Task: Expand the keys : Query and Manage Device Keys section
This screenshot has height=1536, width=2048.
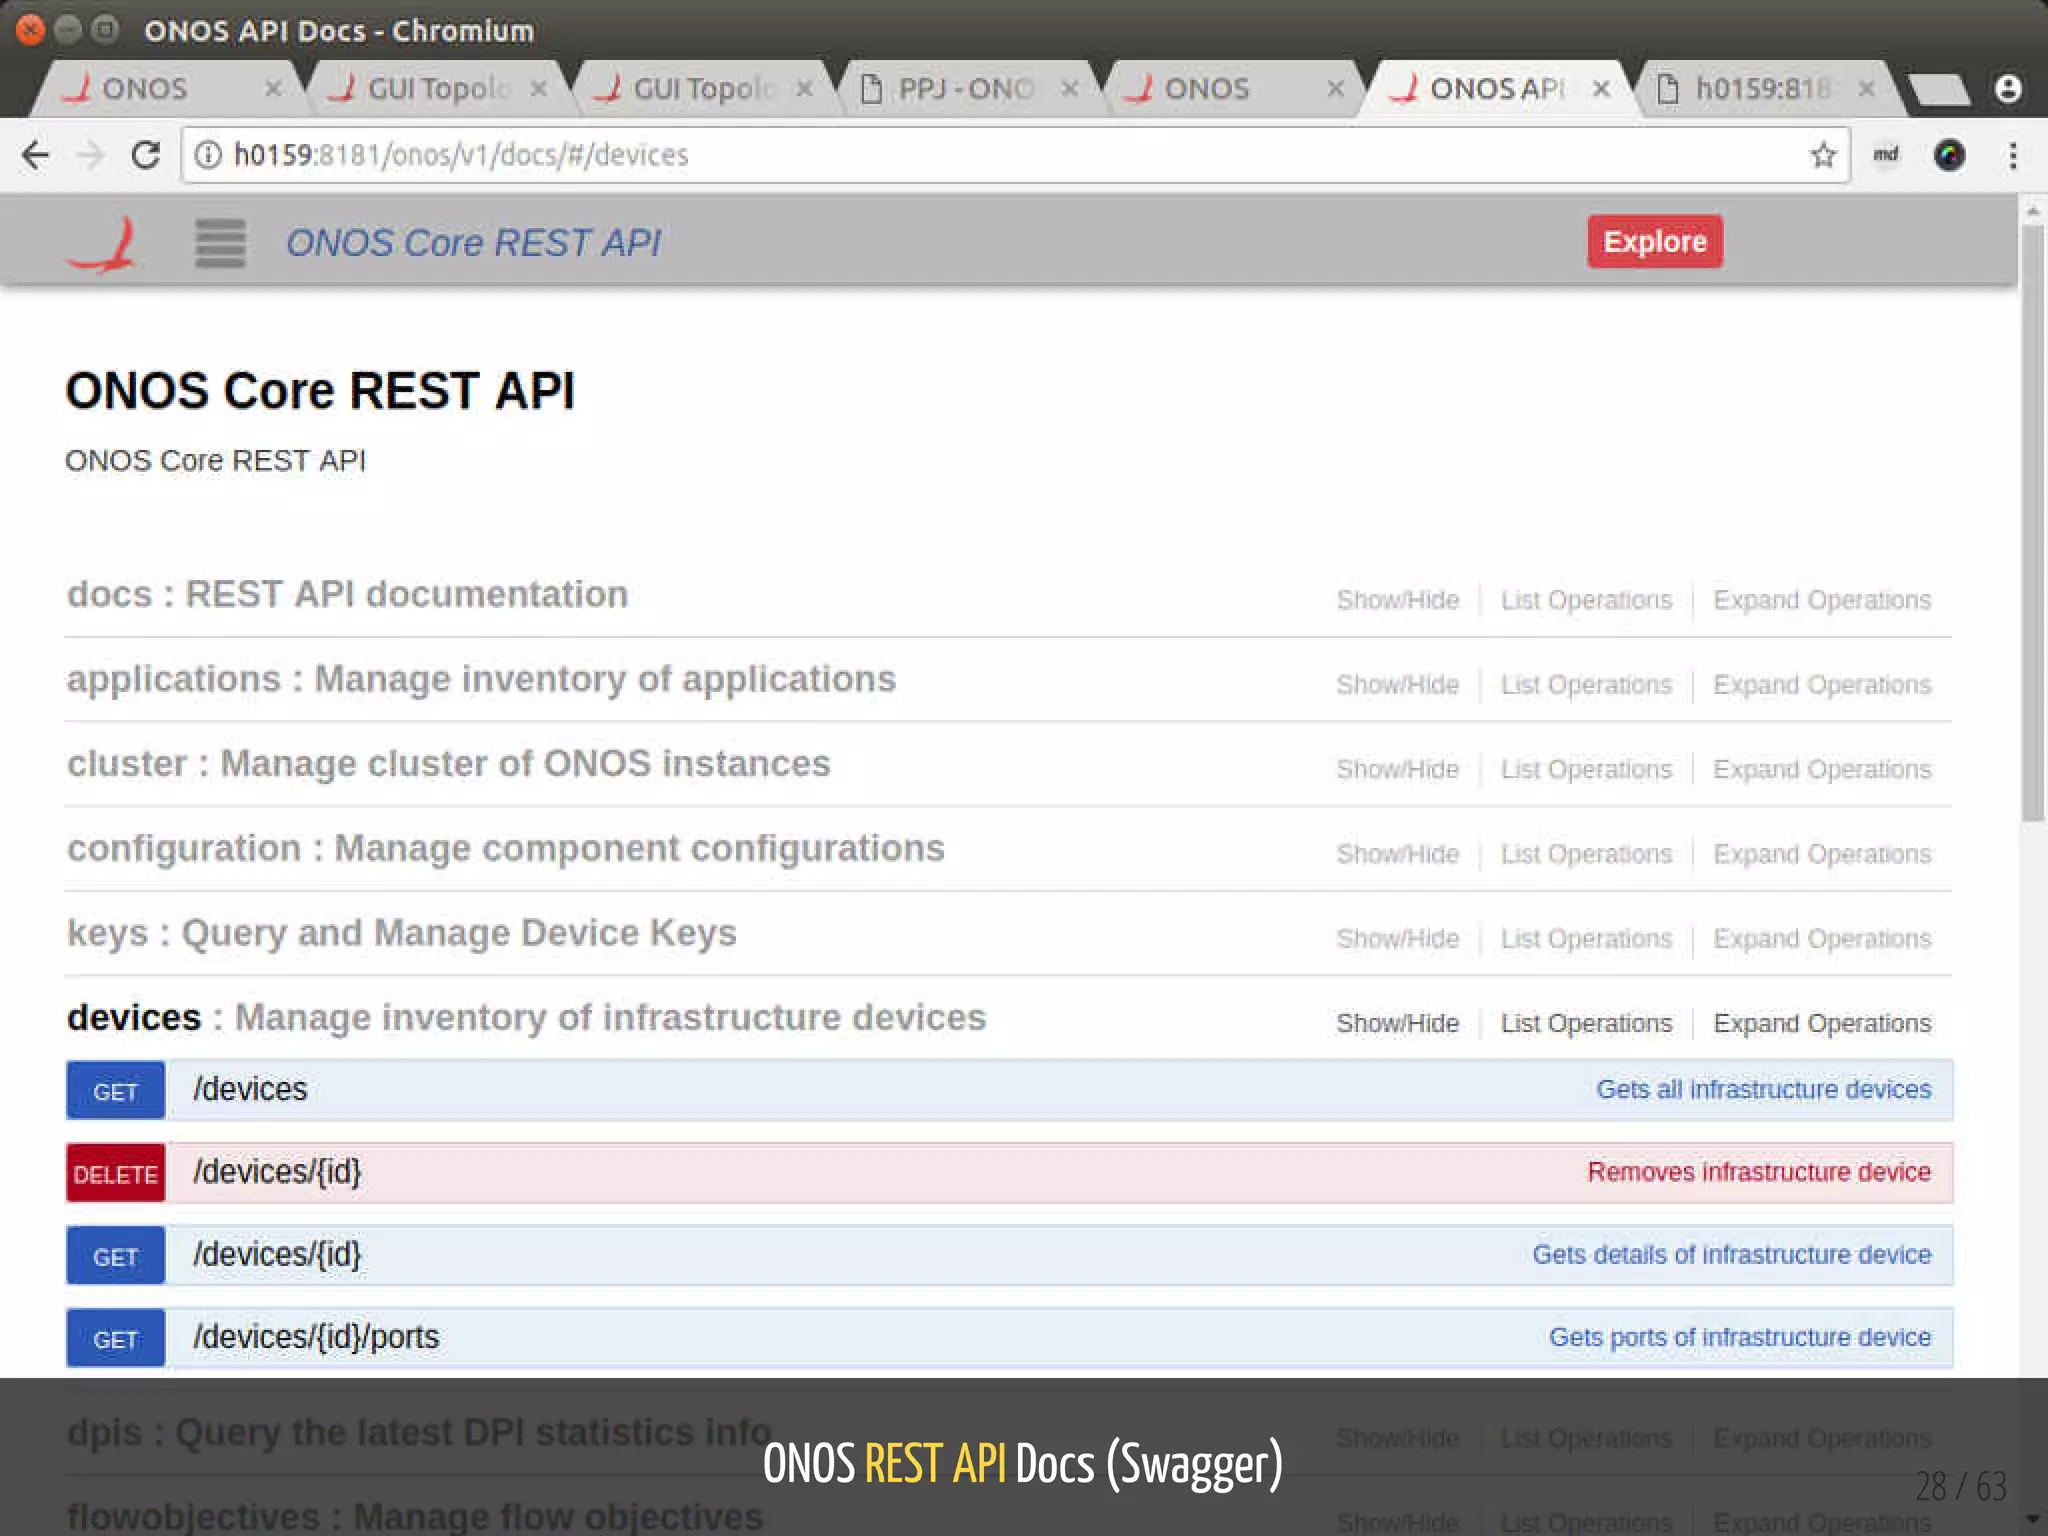Action: click(401, 933)
